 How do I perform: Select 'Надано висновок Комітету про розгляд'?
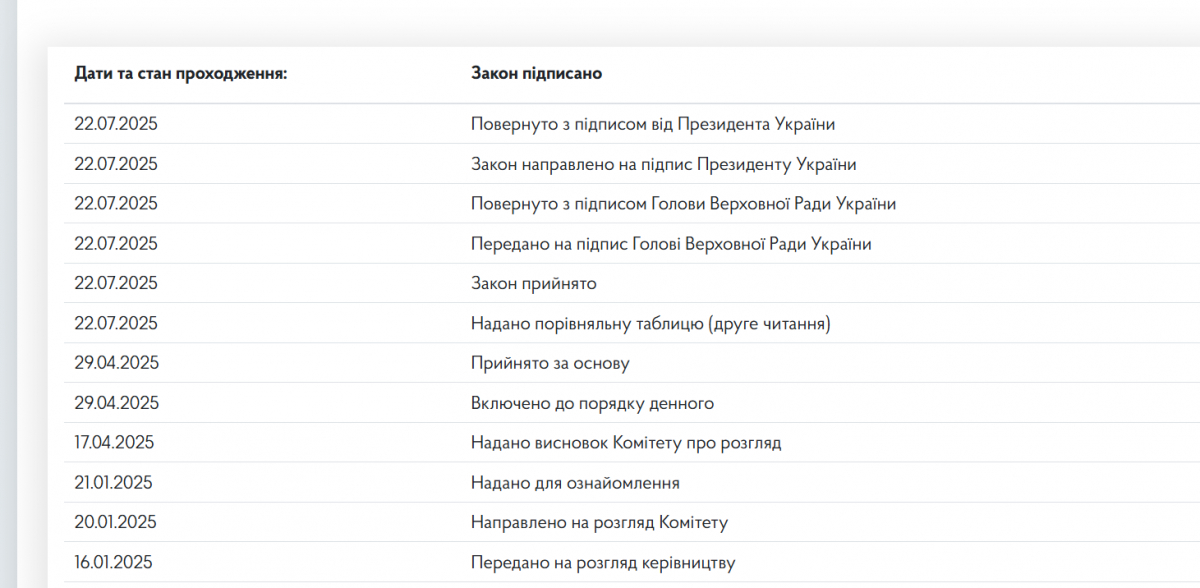click(x=626, y=443)
